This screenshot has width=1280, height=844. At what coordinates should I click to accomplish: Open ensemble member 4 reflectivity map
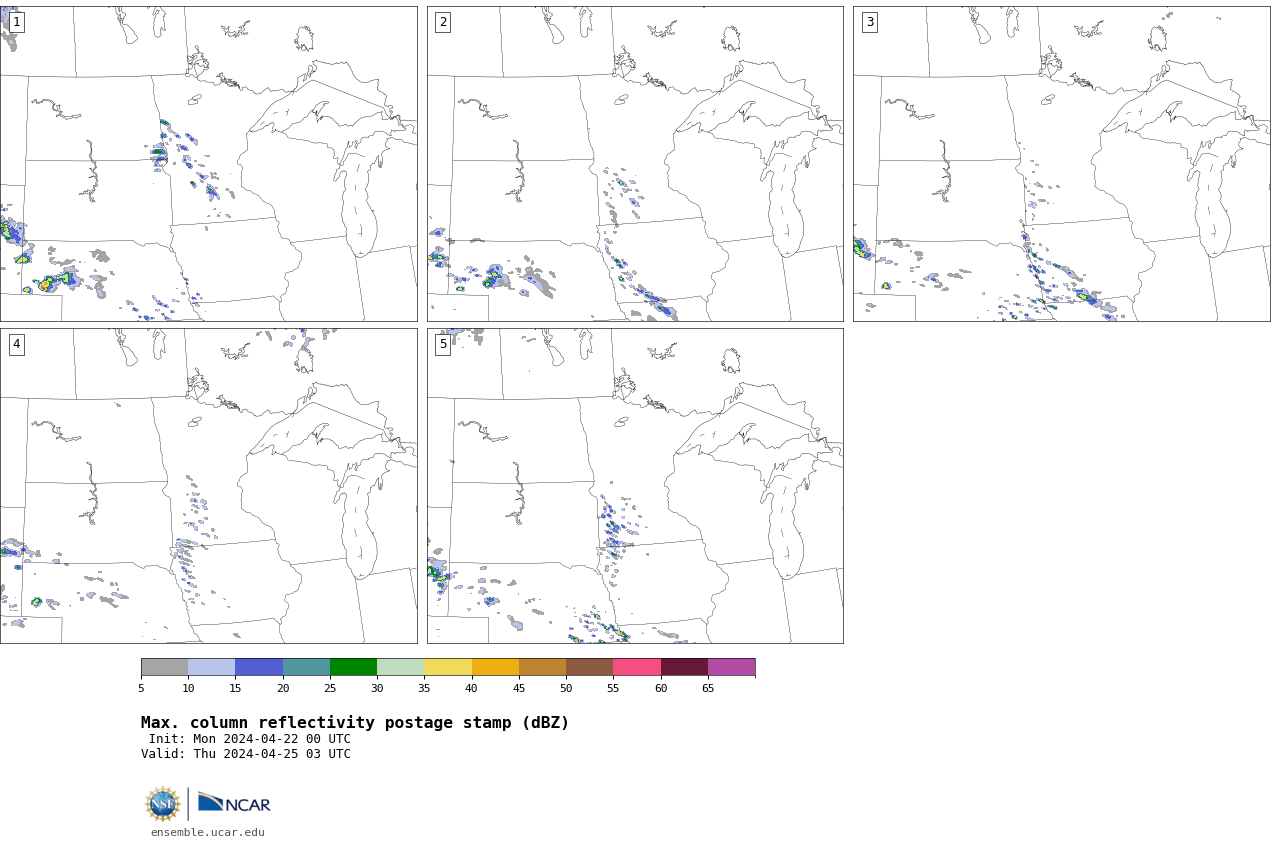point(208,486)
